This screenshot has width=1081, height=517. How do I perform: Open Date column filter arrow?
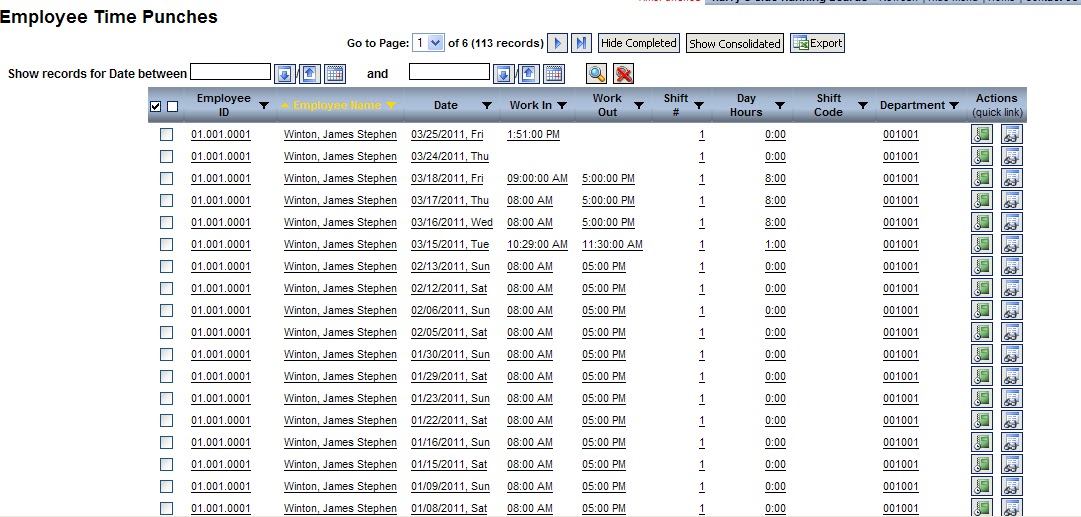487,105
